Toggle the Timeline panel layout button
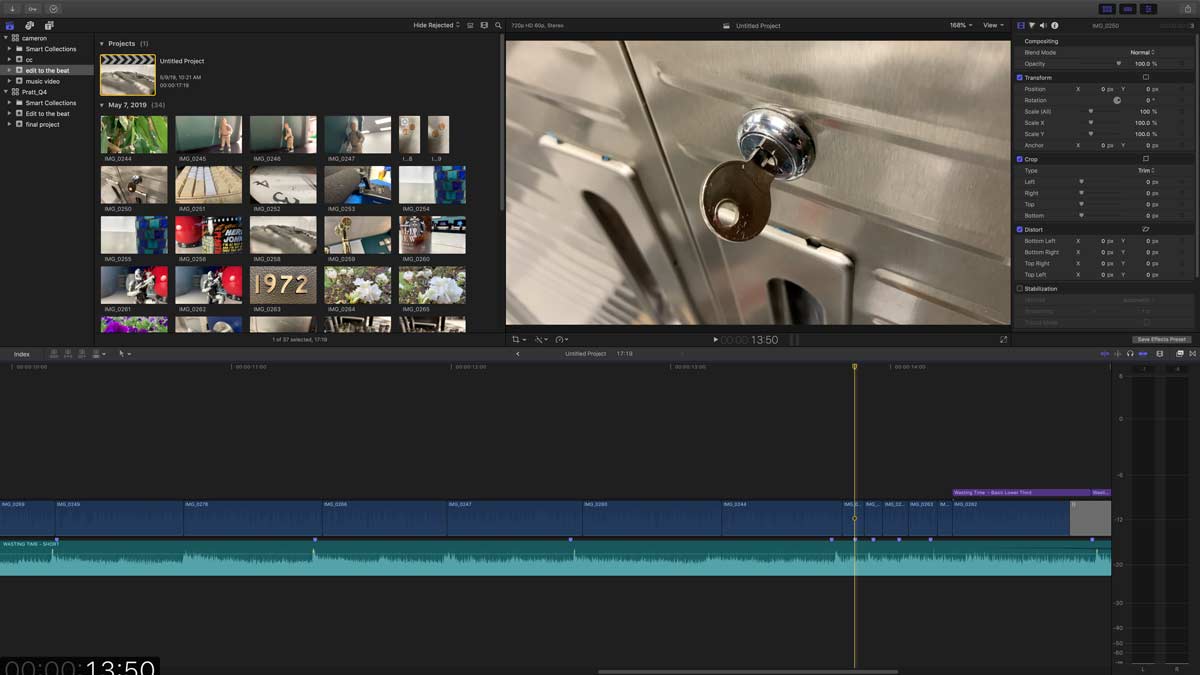This screenshot has width=1200, height=675. tap(1128, 8)
